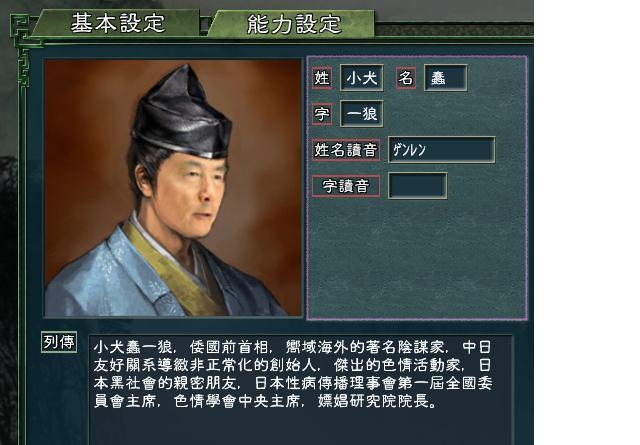Click the 名 label button

coord(406,78)
